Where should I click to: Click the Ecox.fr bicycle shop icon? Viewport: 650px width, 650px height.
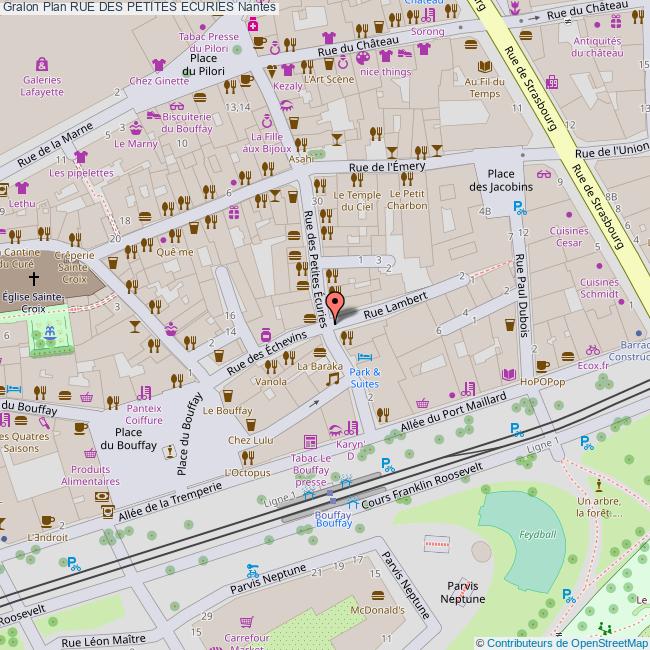tap(593, 351)
